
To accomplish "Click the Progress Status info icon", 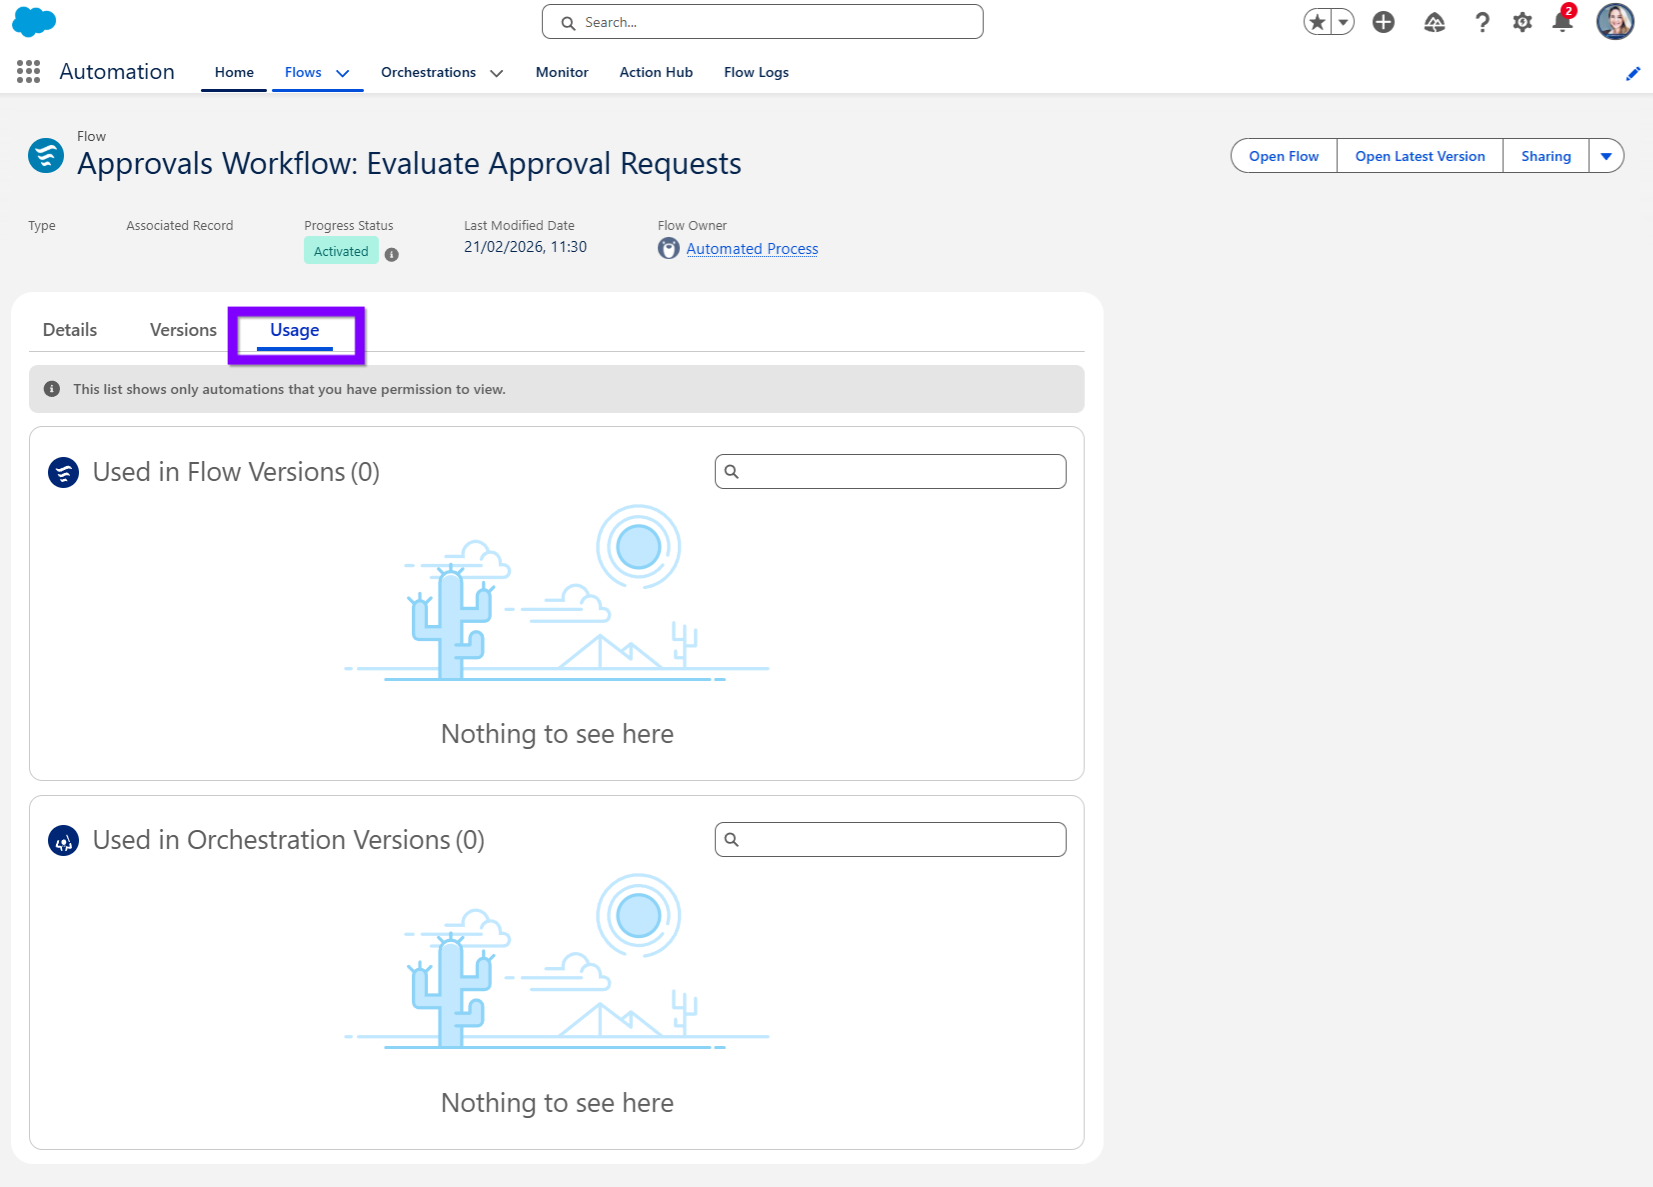I will click(392, 255).
